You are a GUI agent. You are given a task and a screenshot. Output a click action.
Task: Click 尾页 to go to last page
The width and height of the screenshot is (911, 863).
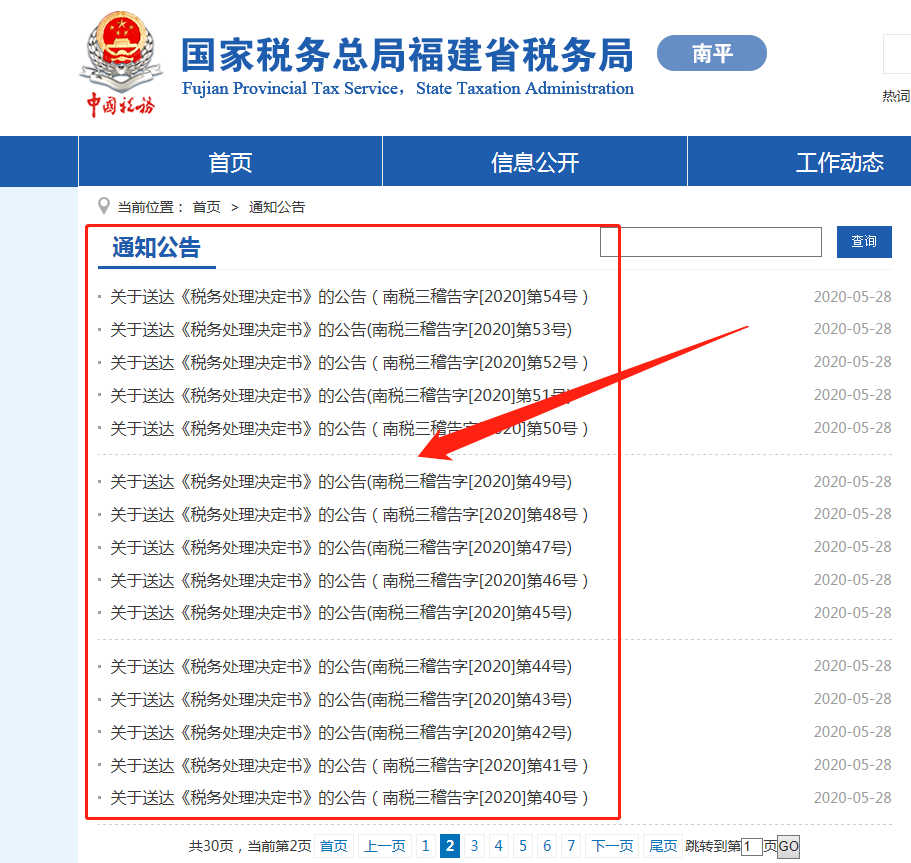pyautogui.click(x=662, y=846)
